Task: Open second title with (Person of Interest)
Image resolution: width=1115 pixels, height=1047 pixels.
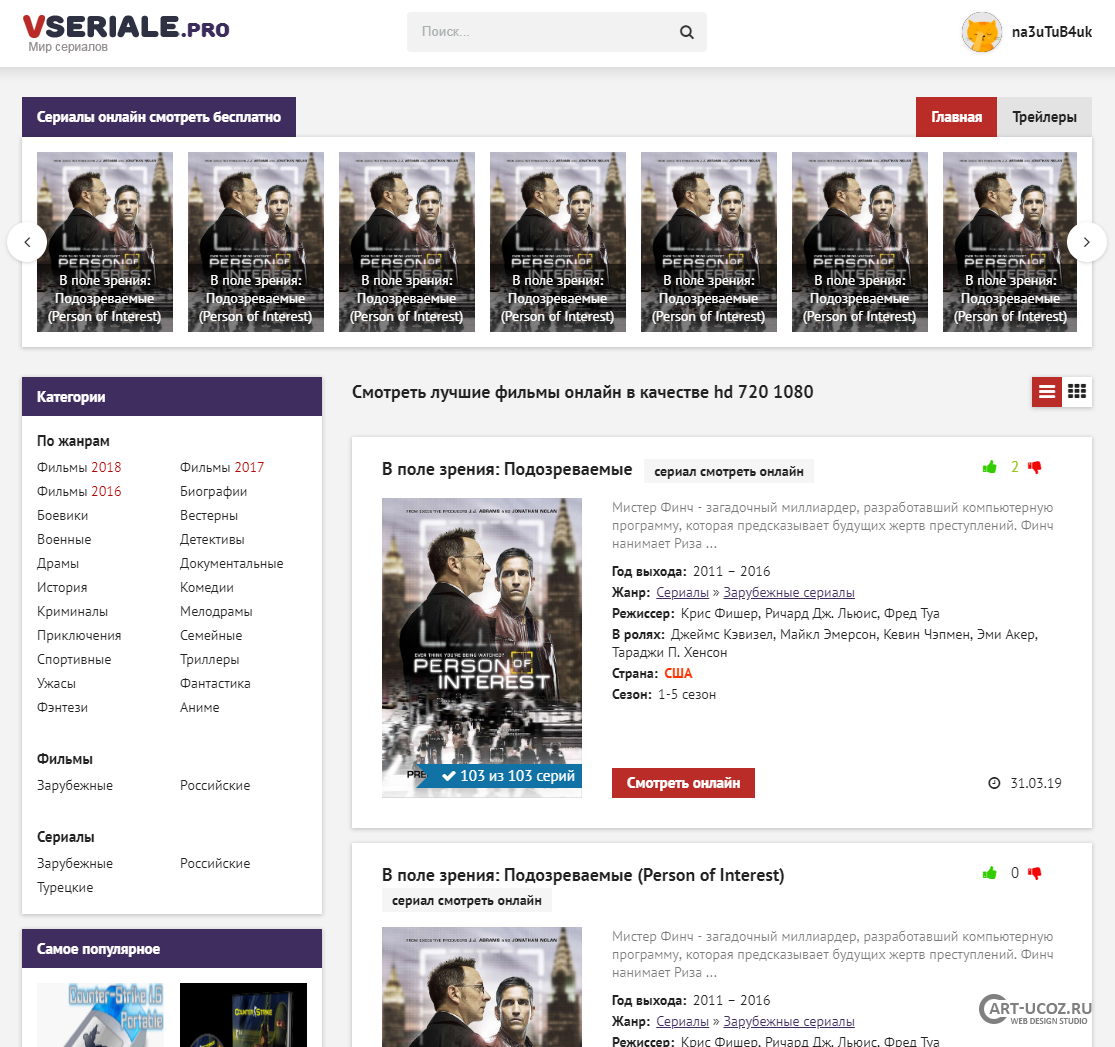Action: (582, 875)
